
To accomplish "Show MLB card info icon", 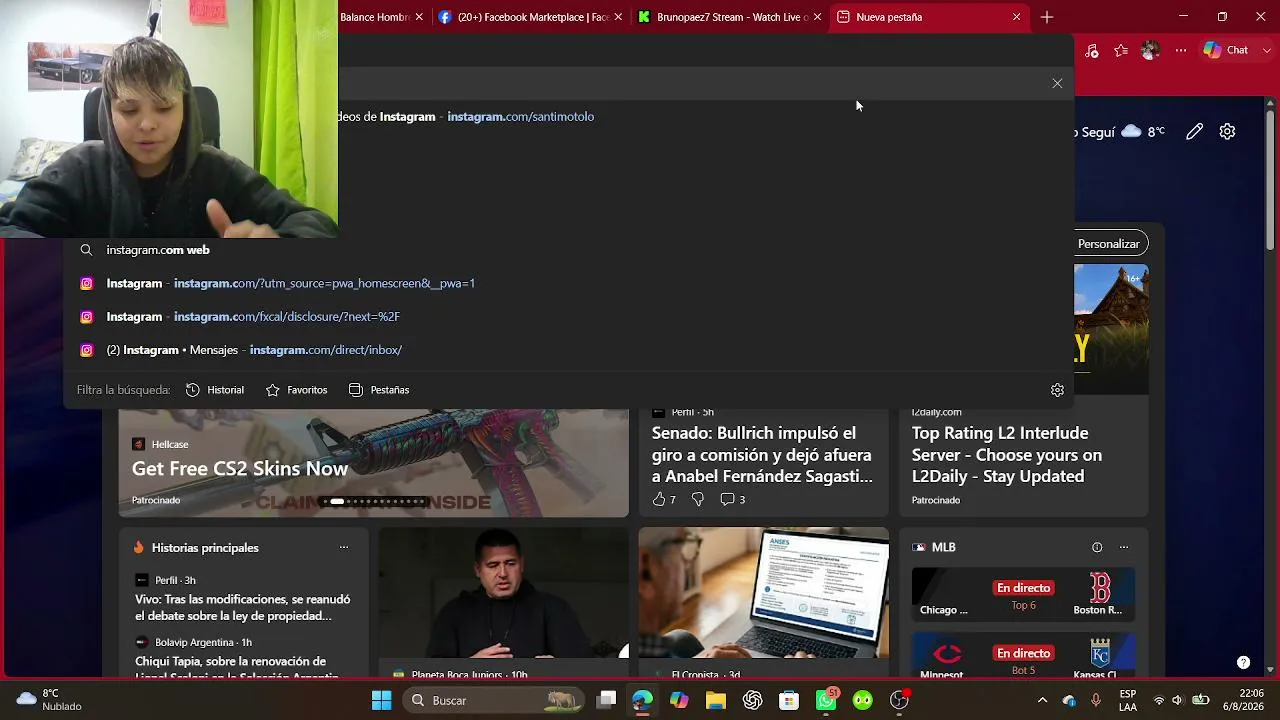I will pyautogui.click(x=1097, y=547).
